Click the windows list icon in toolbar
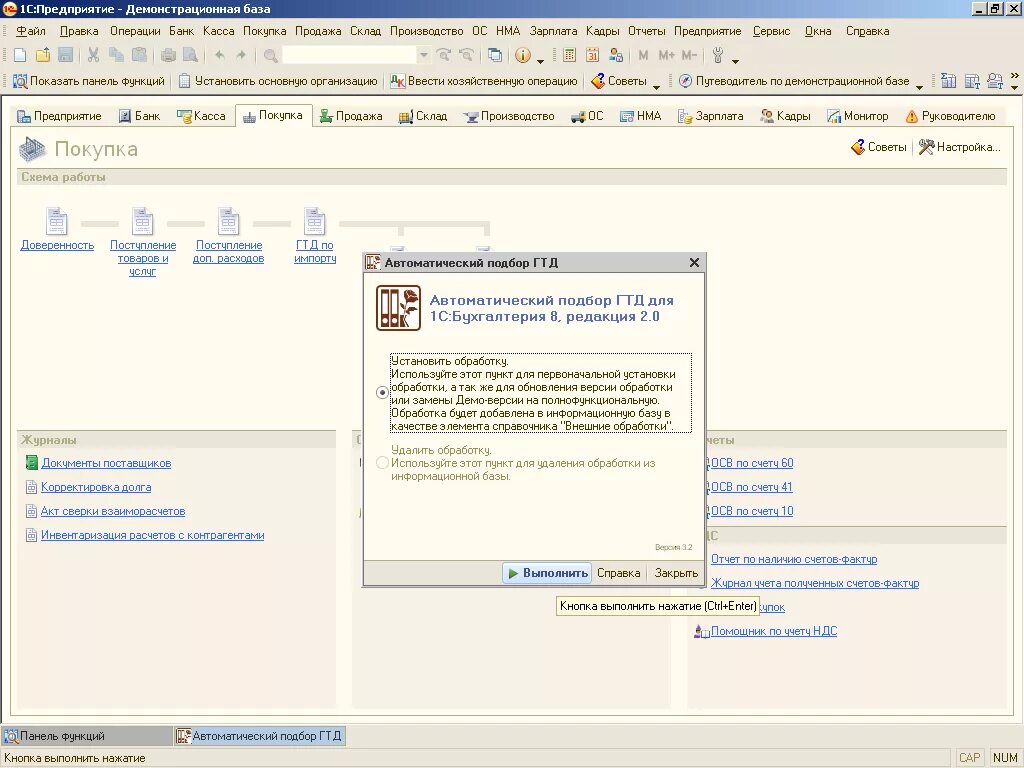 pos(495,56)
